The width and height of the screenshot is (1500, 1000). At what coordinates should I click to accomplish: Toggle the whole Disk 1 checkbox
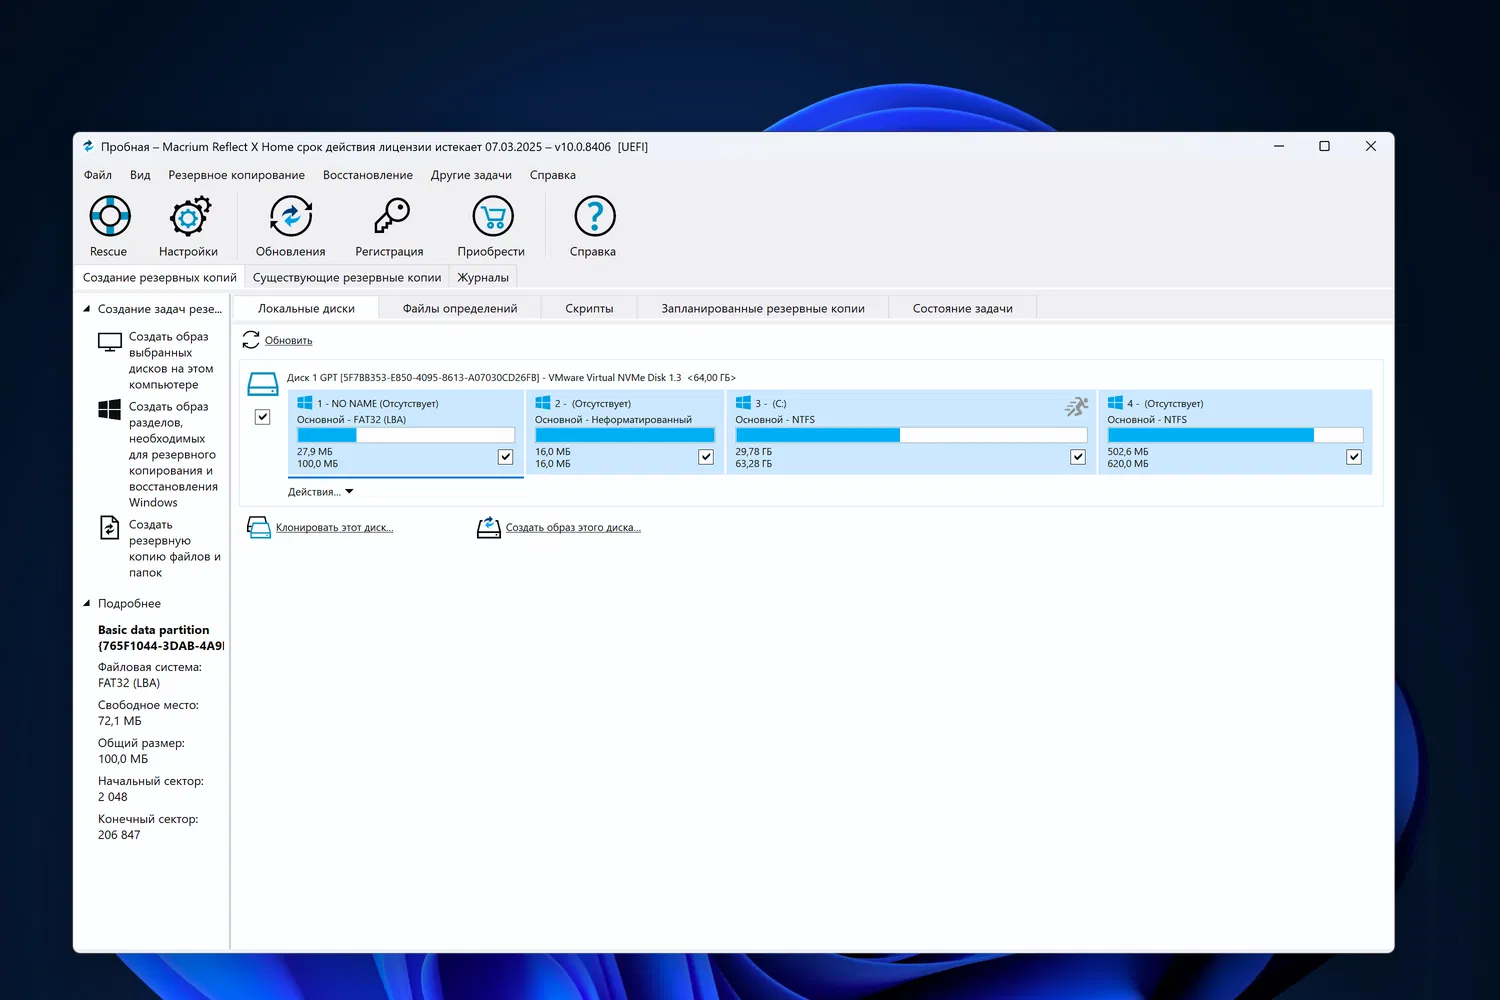point(262,417)
